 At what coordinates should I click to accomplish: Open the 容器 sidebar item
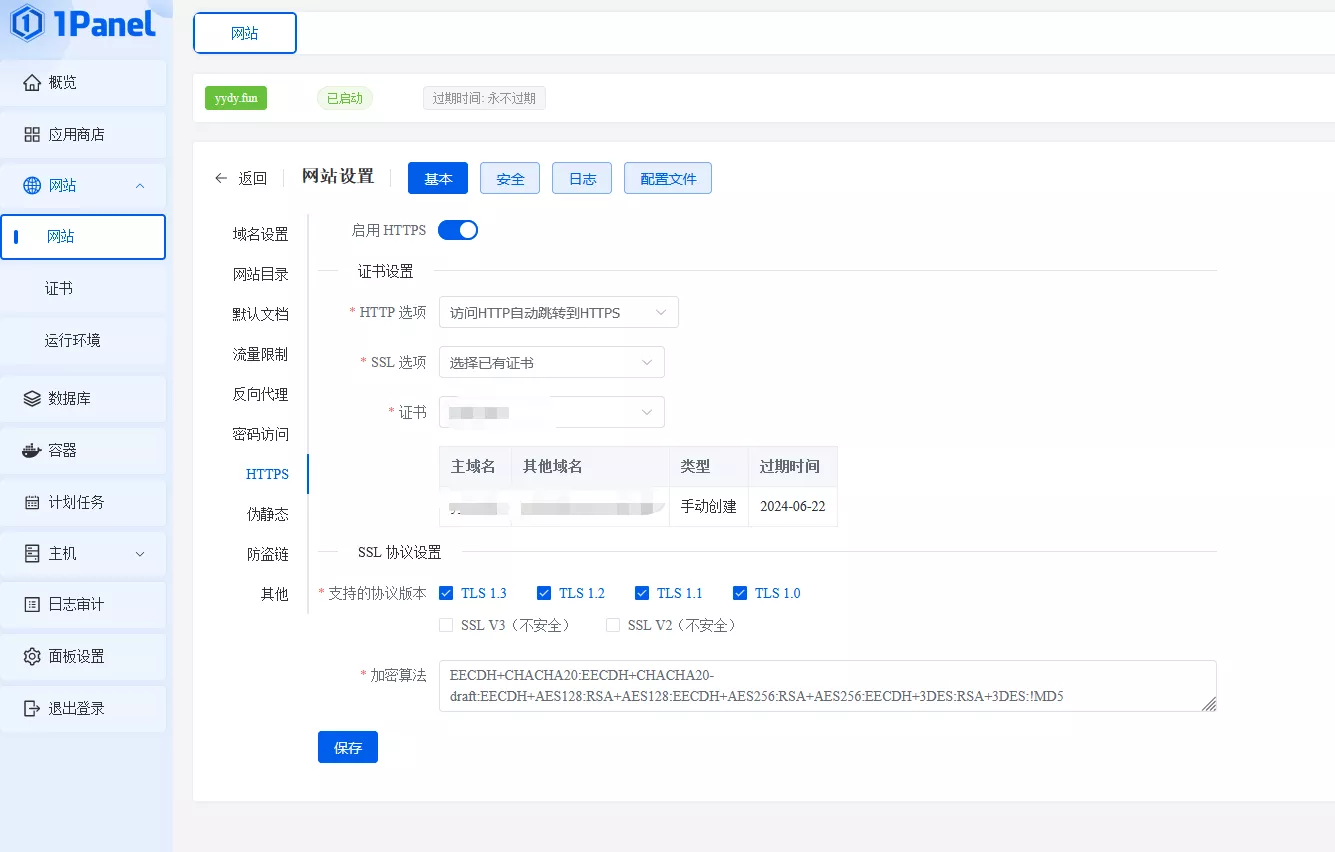tap(83, 450)
